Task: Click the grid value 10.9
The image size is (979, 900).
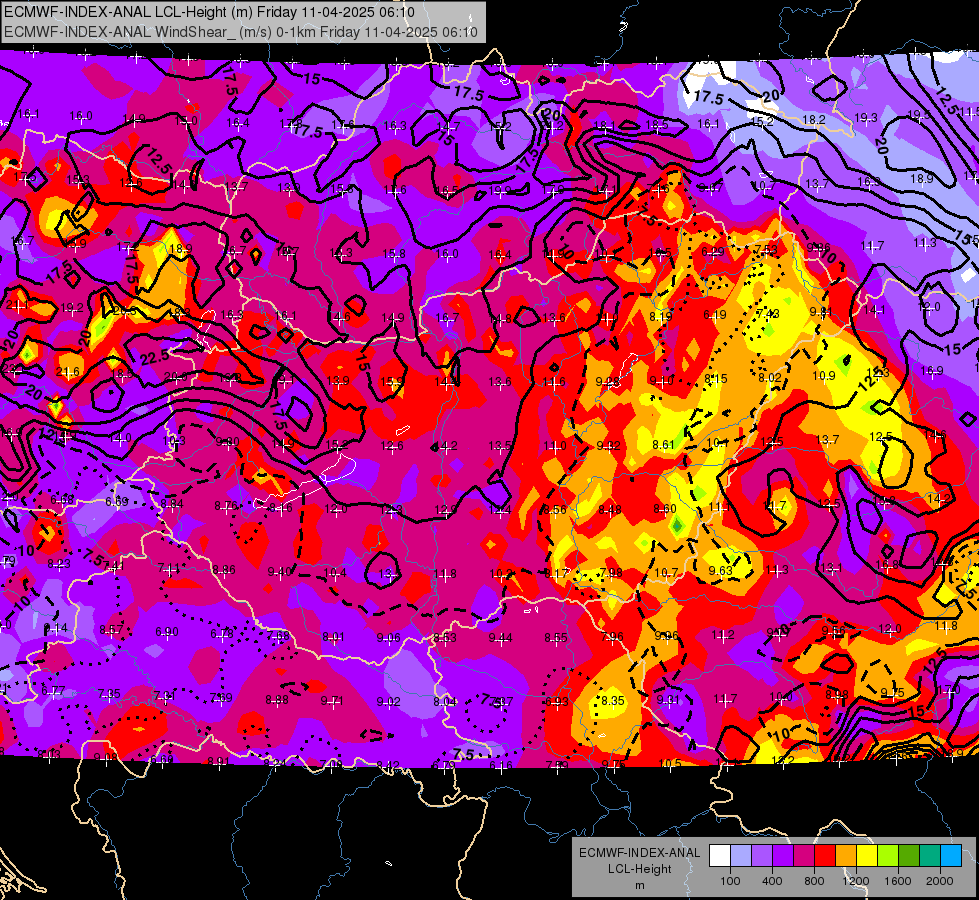Action: [x=824, y=375]
